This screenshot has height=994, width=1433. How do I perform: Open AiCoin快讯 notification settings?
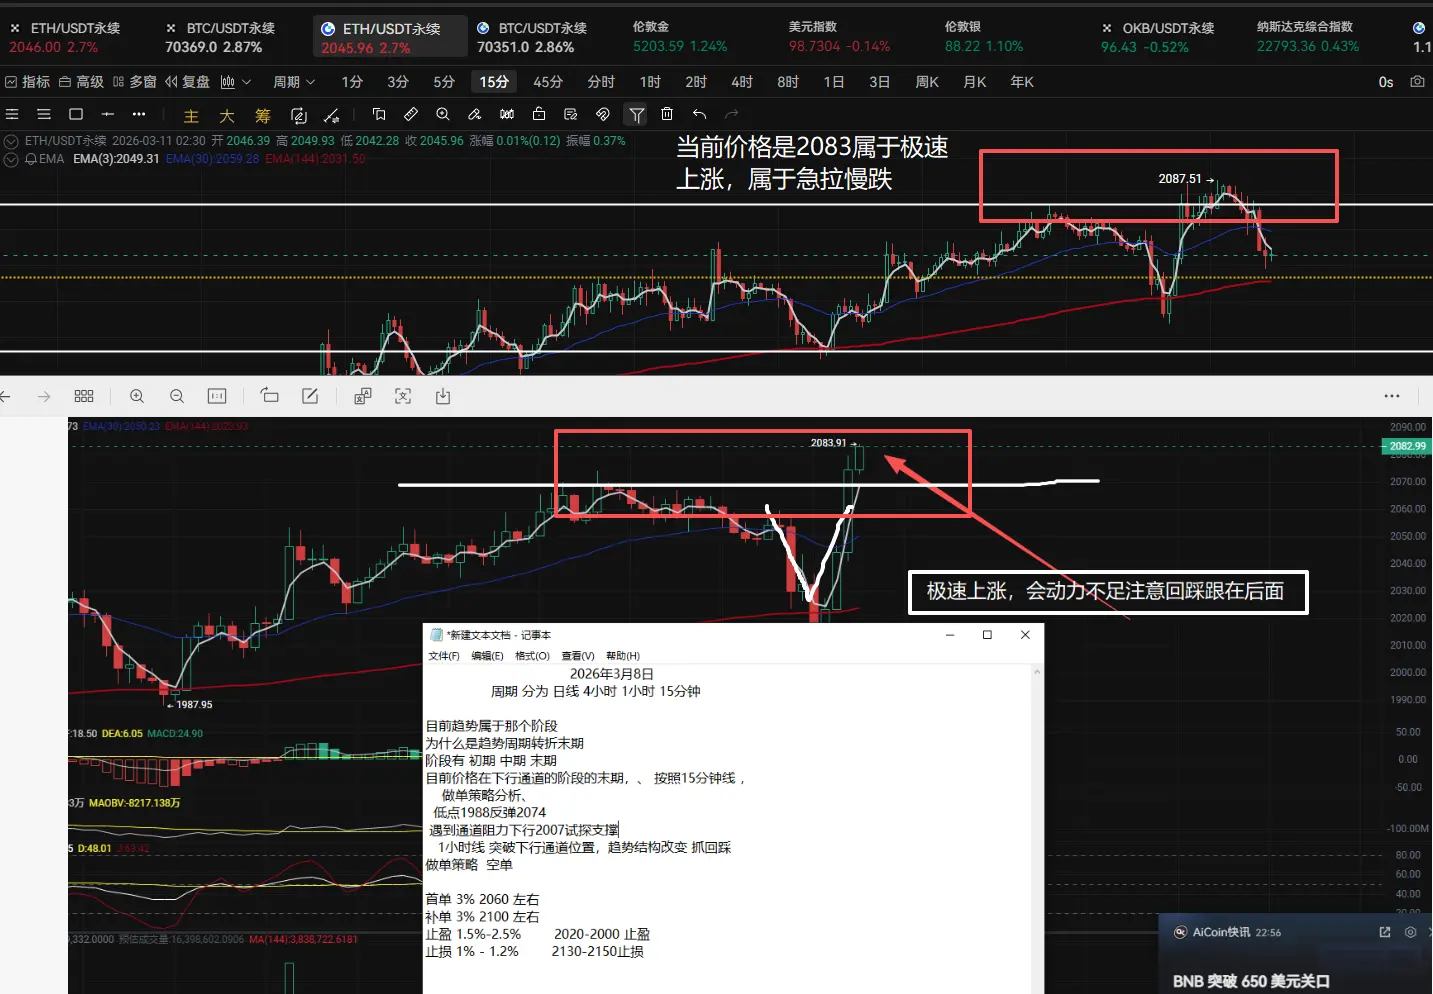click(1410, 932)
